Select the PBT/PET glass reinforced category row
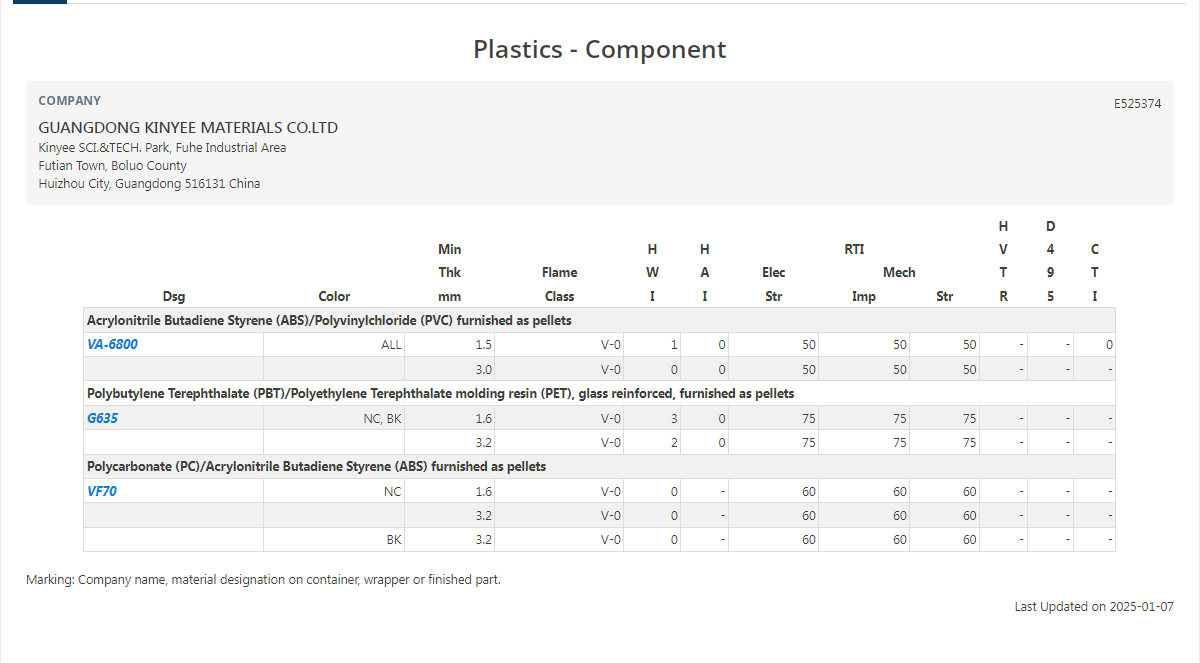The image size is (1200, 663). point(440,393)
